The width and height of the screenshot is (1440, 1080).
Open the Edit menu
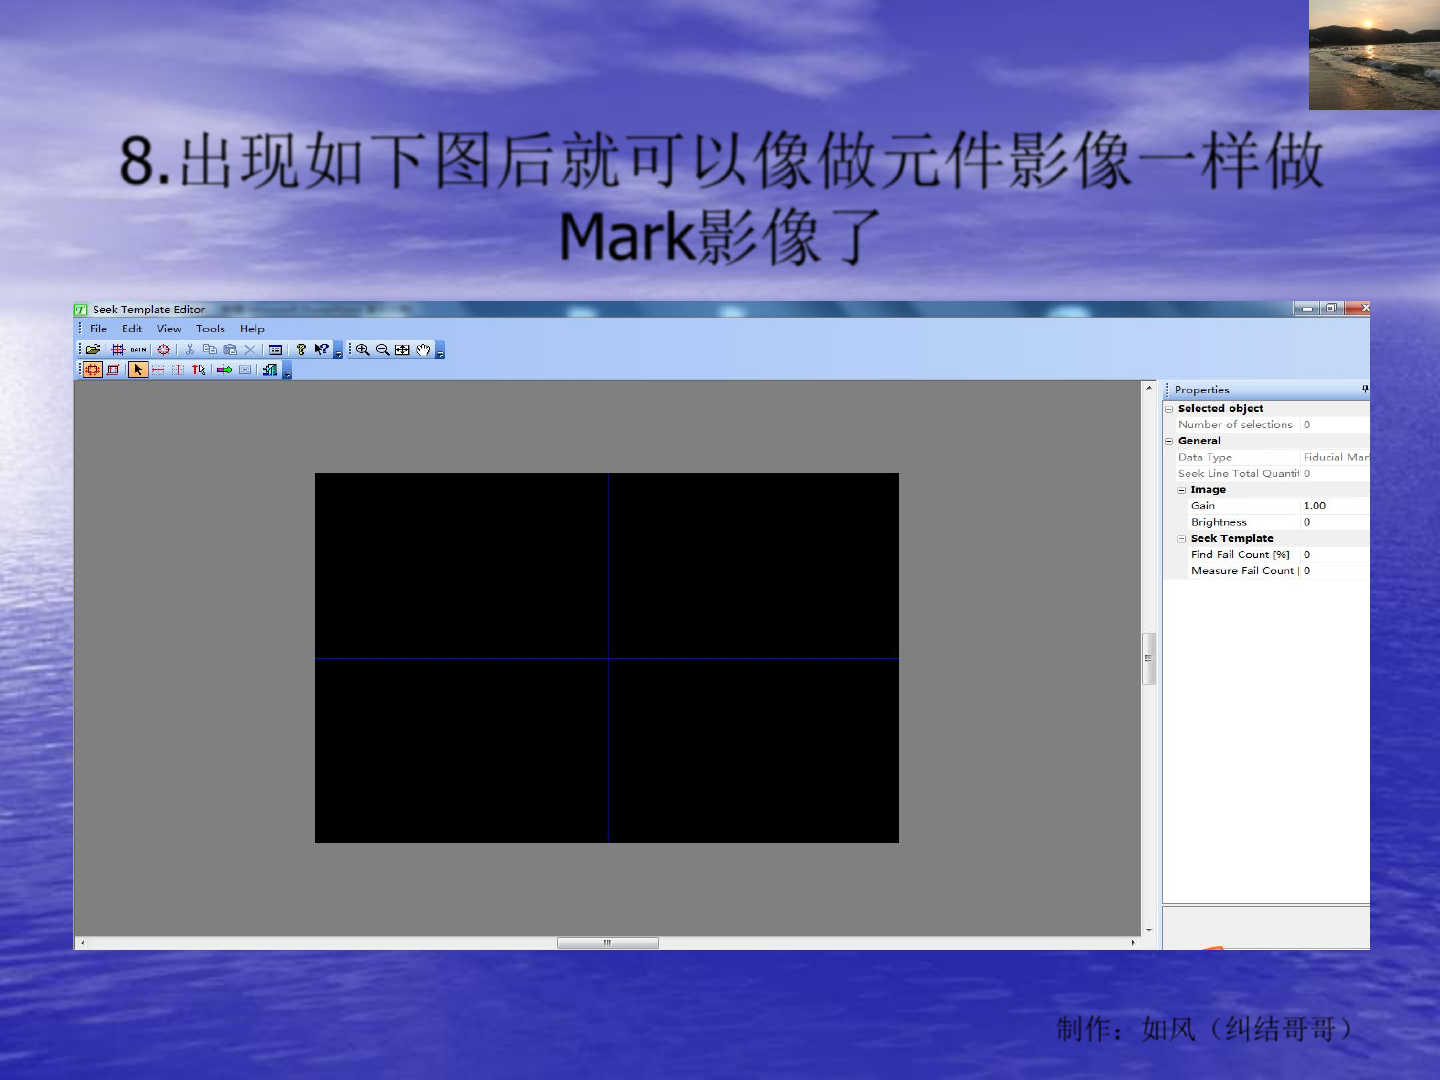click(132, 329)
